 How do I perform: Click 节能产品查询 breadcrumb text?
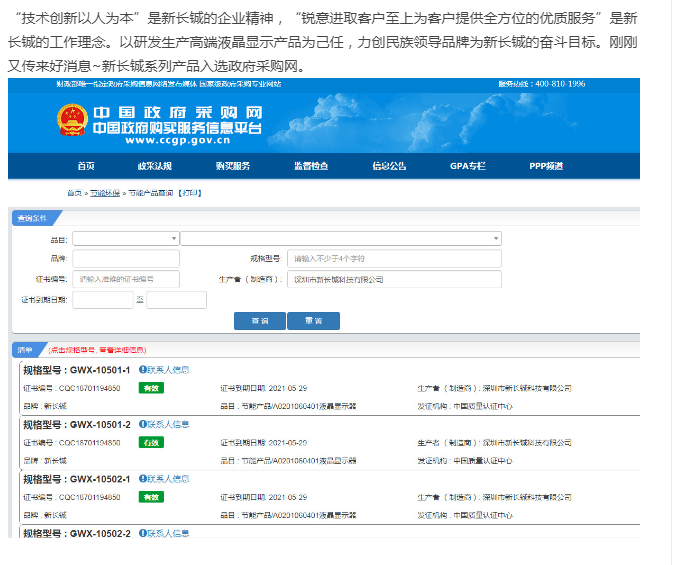(150, 193)
